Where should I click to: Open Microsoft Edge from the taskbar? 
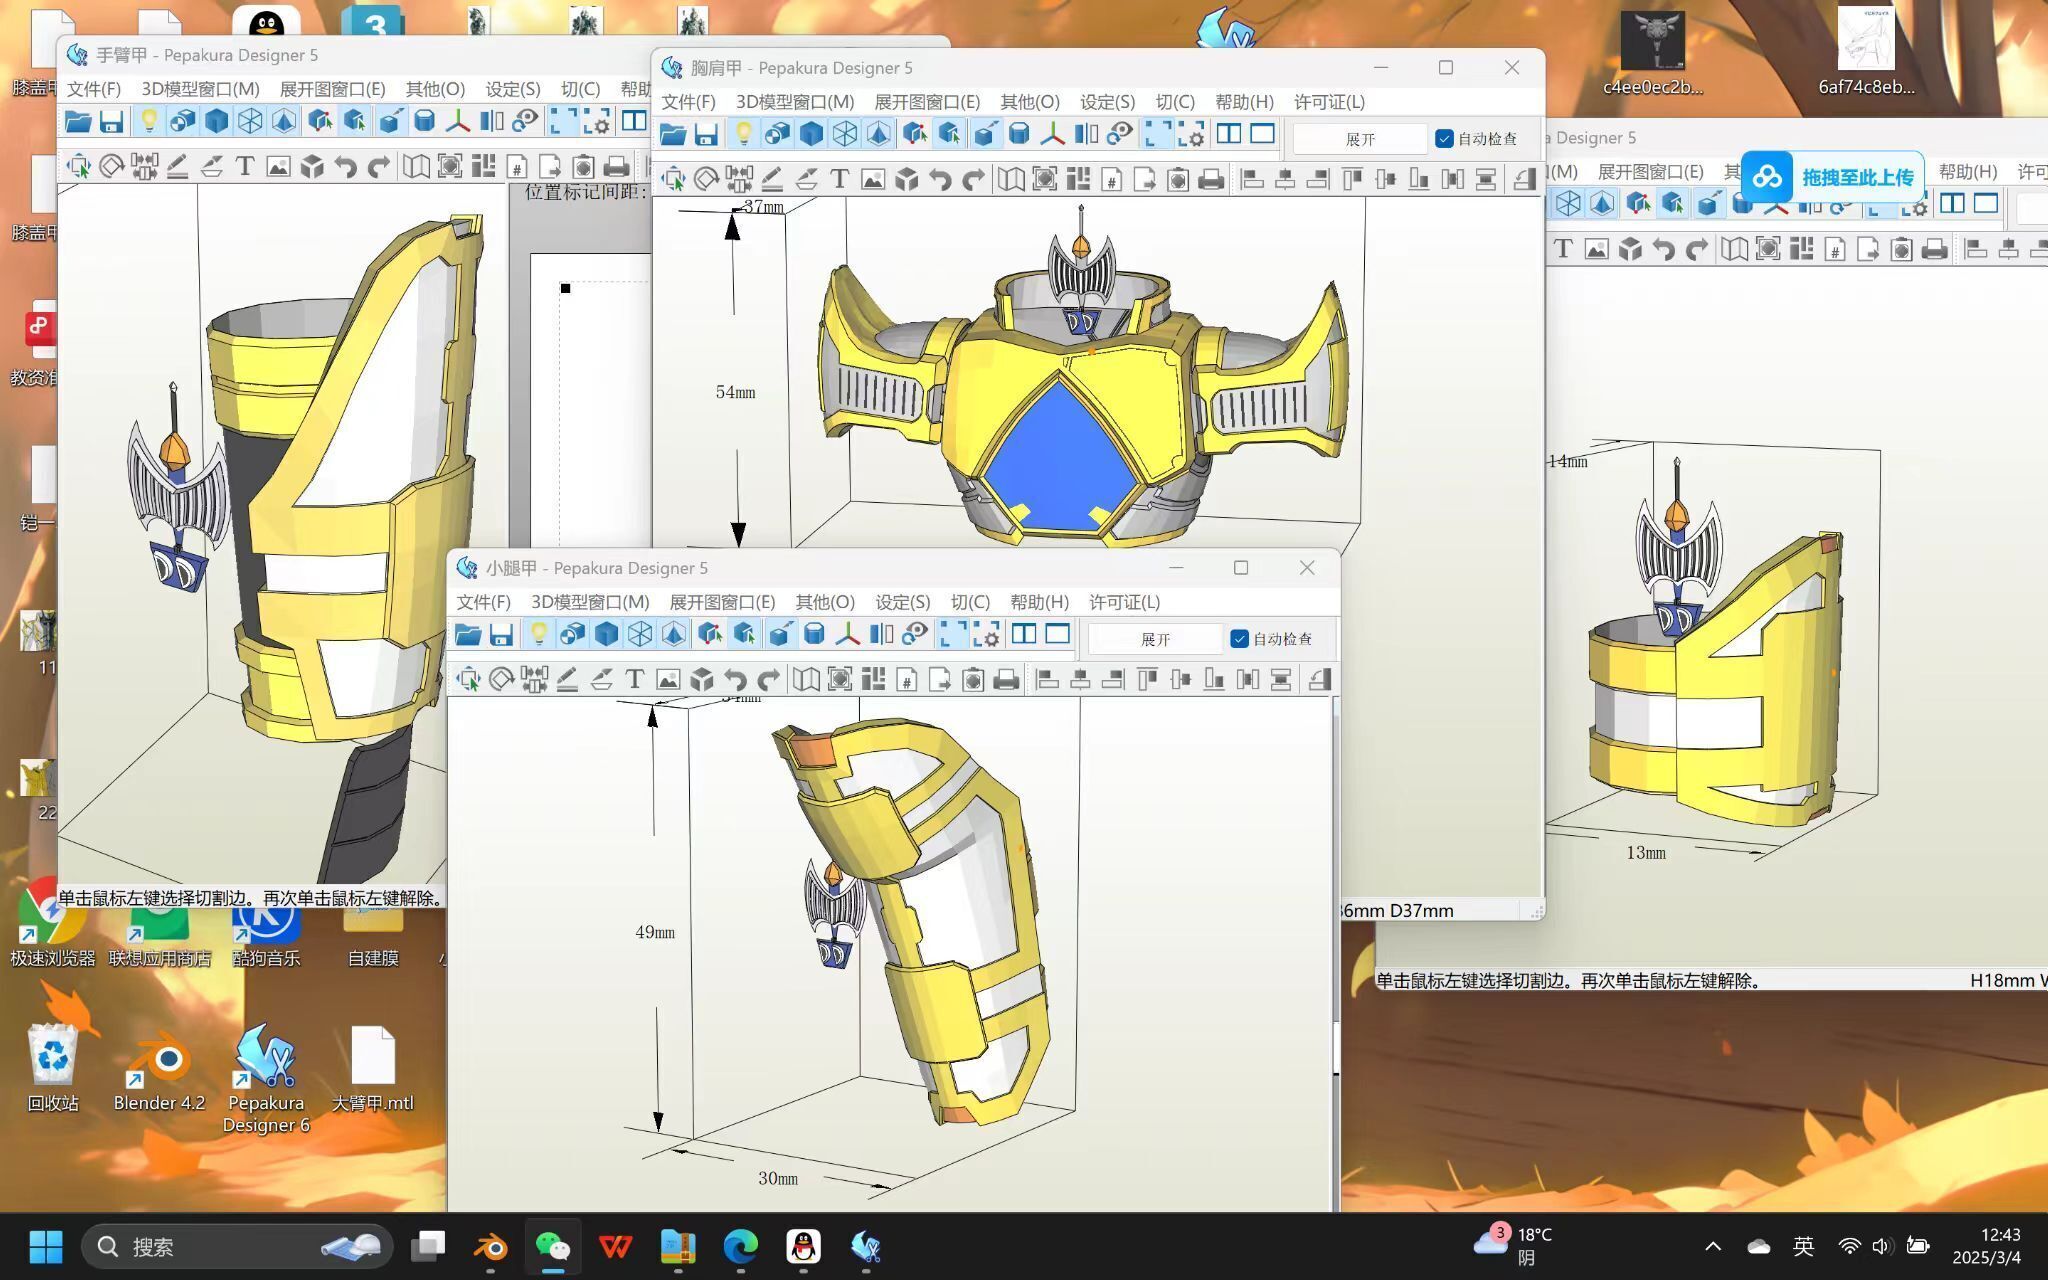coord(741,1246)
